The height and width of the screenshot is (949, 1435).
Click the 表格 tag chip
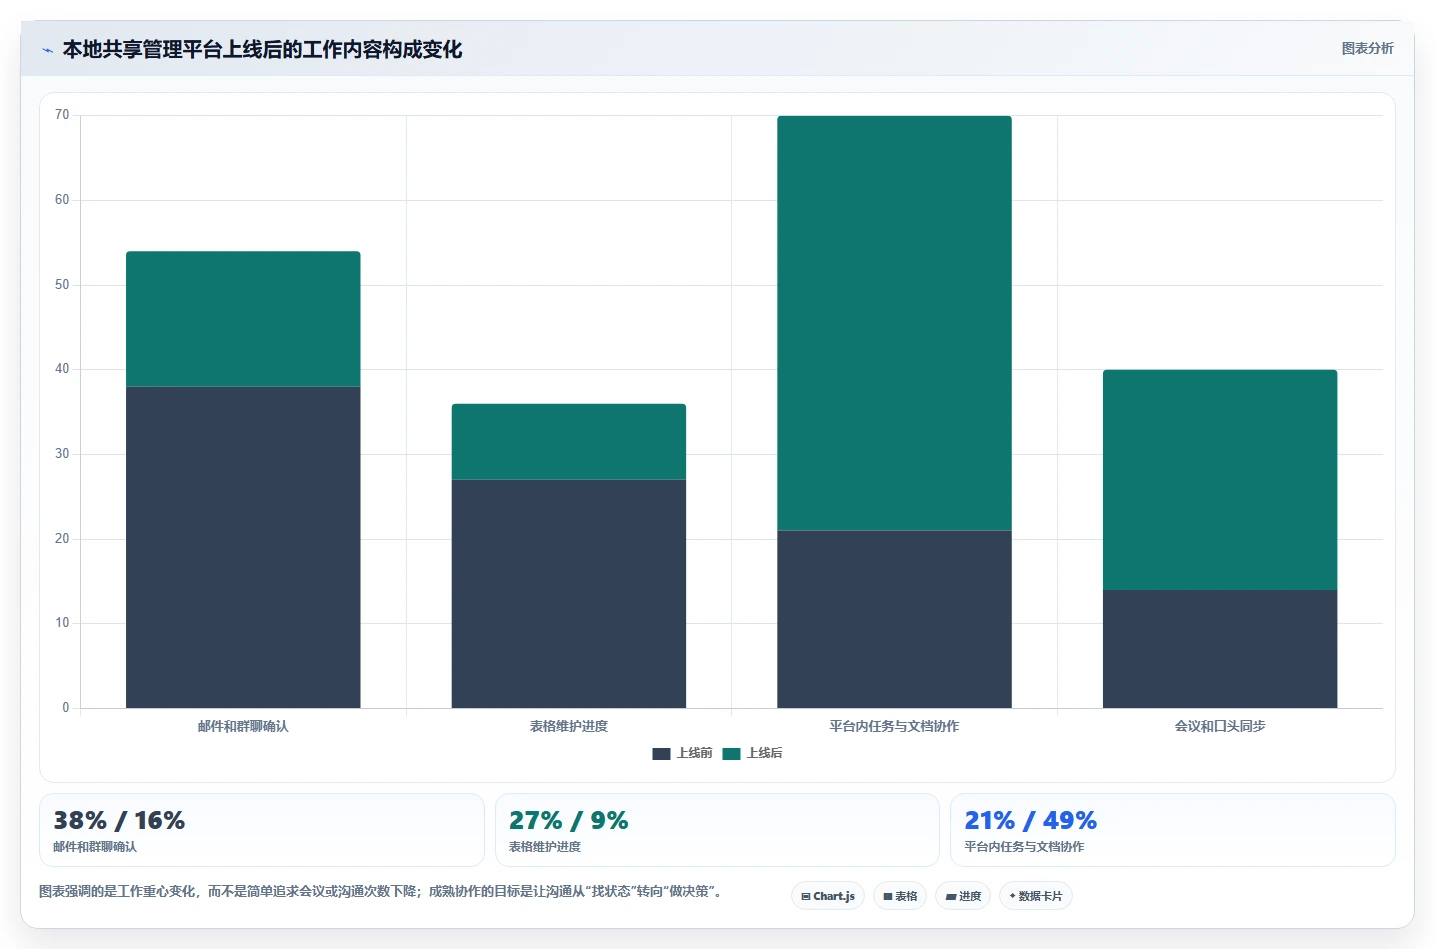pyautogui.click(x=900, y=896)
